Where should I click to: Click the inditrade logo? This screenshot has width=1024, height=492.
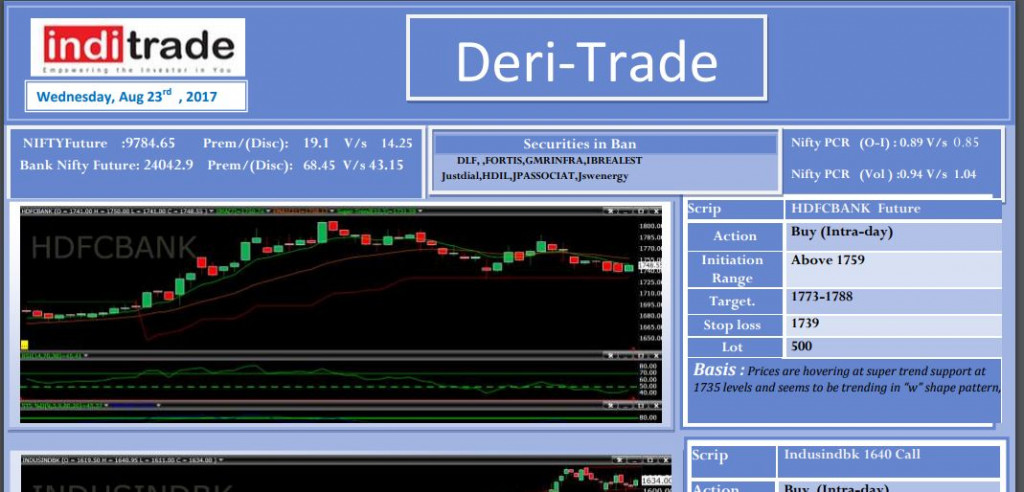(138, 48)
